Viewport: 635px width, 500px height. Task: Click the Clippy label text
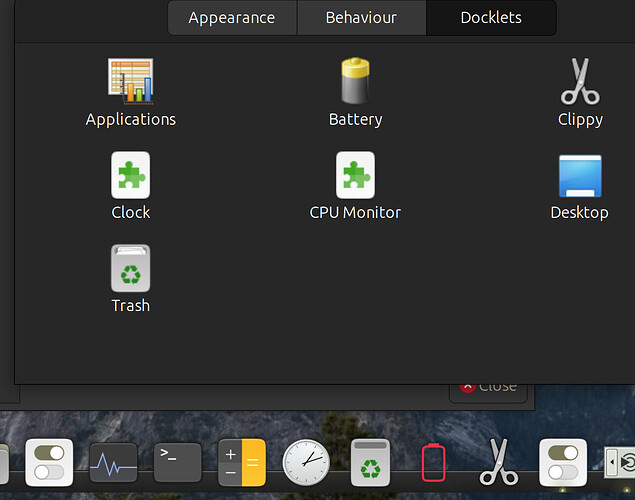pyautogui.click(x=580, y=119)
